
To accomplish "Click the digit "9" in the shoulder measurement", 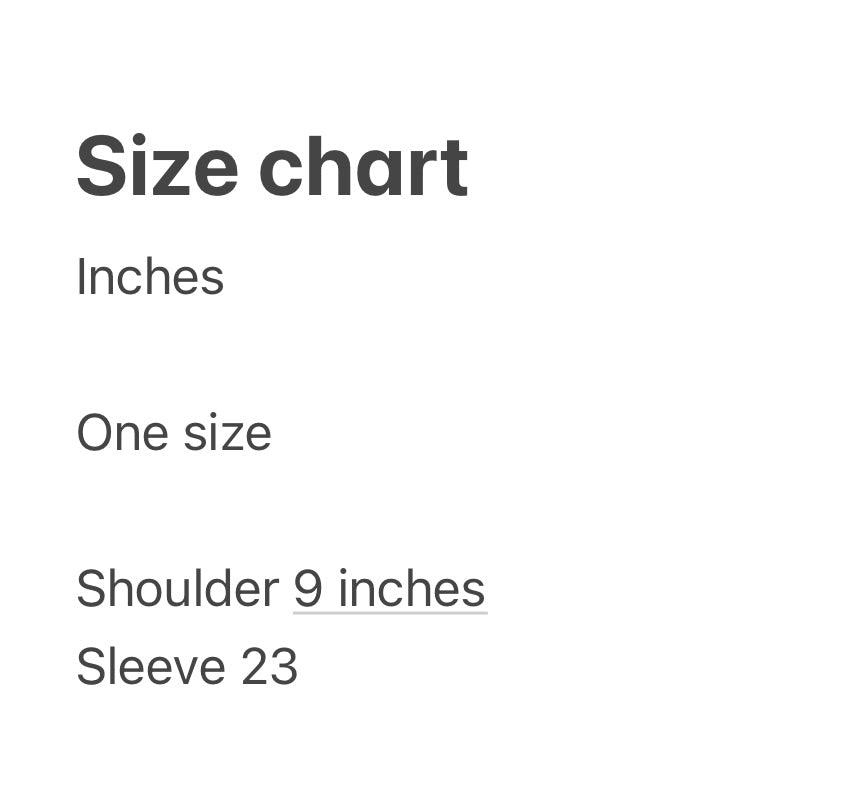I will point(308,588).
